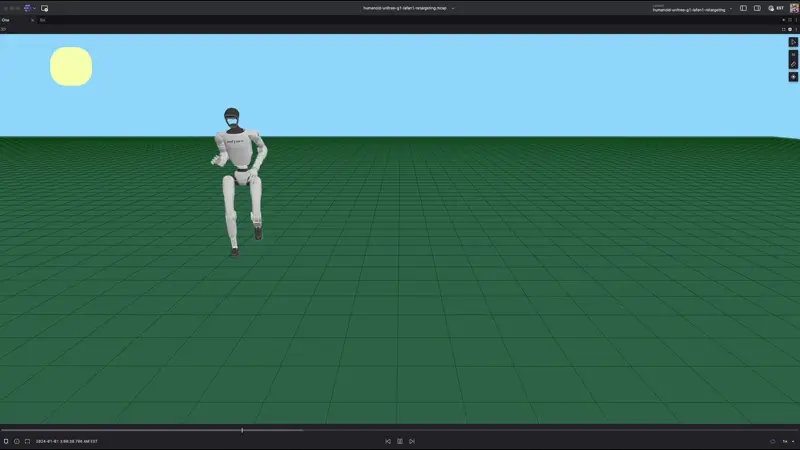Open the playback speed 1x dropdown

pyautogui.click(x=788, y=441)
